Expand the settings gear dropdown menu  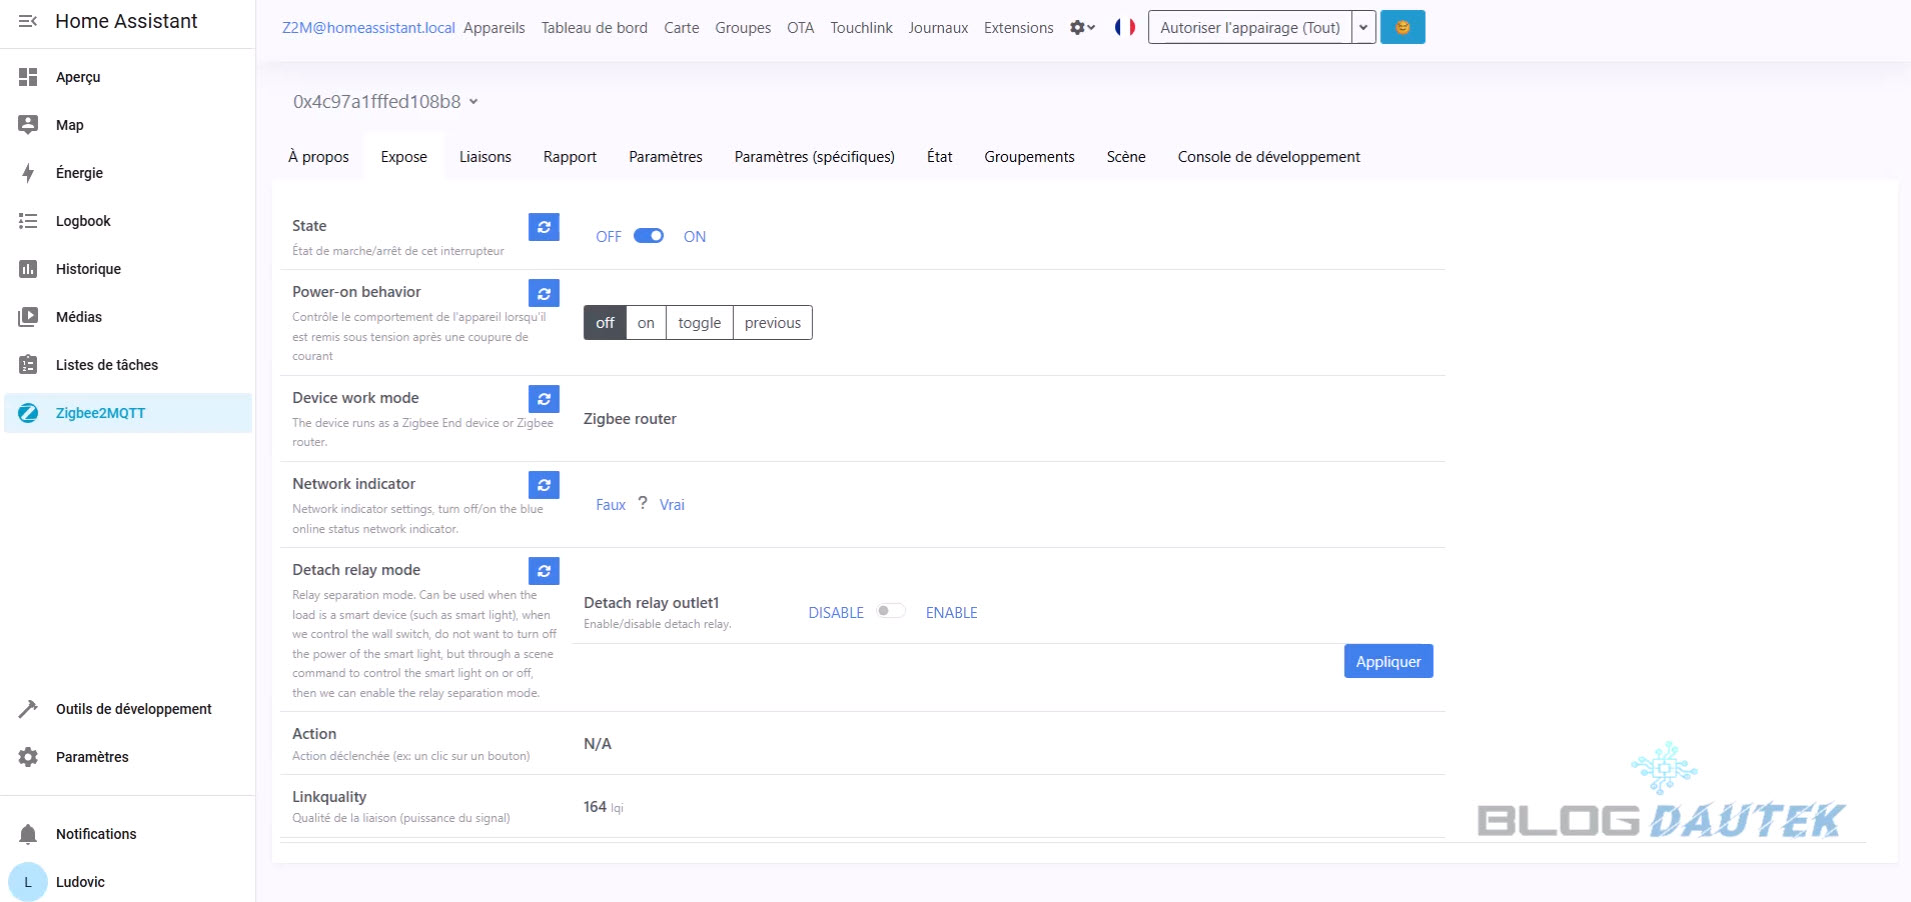1082,28
